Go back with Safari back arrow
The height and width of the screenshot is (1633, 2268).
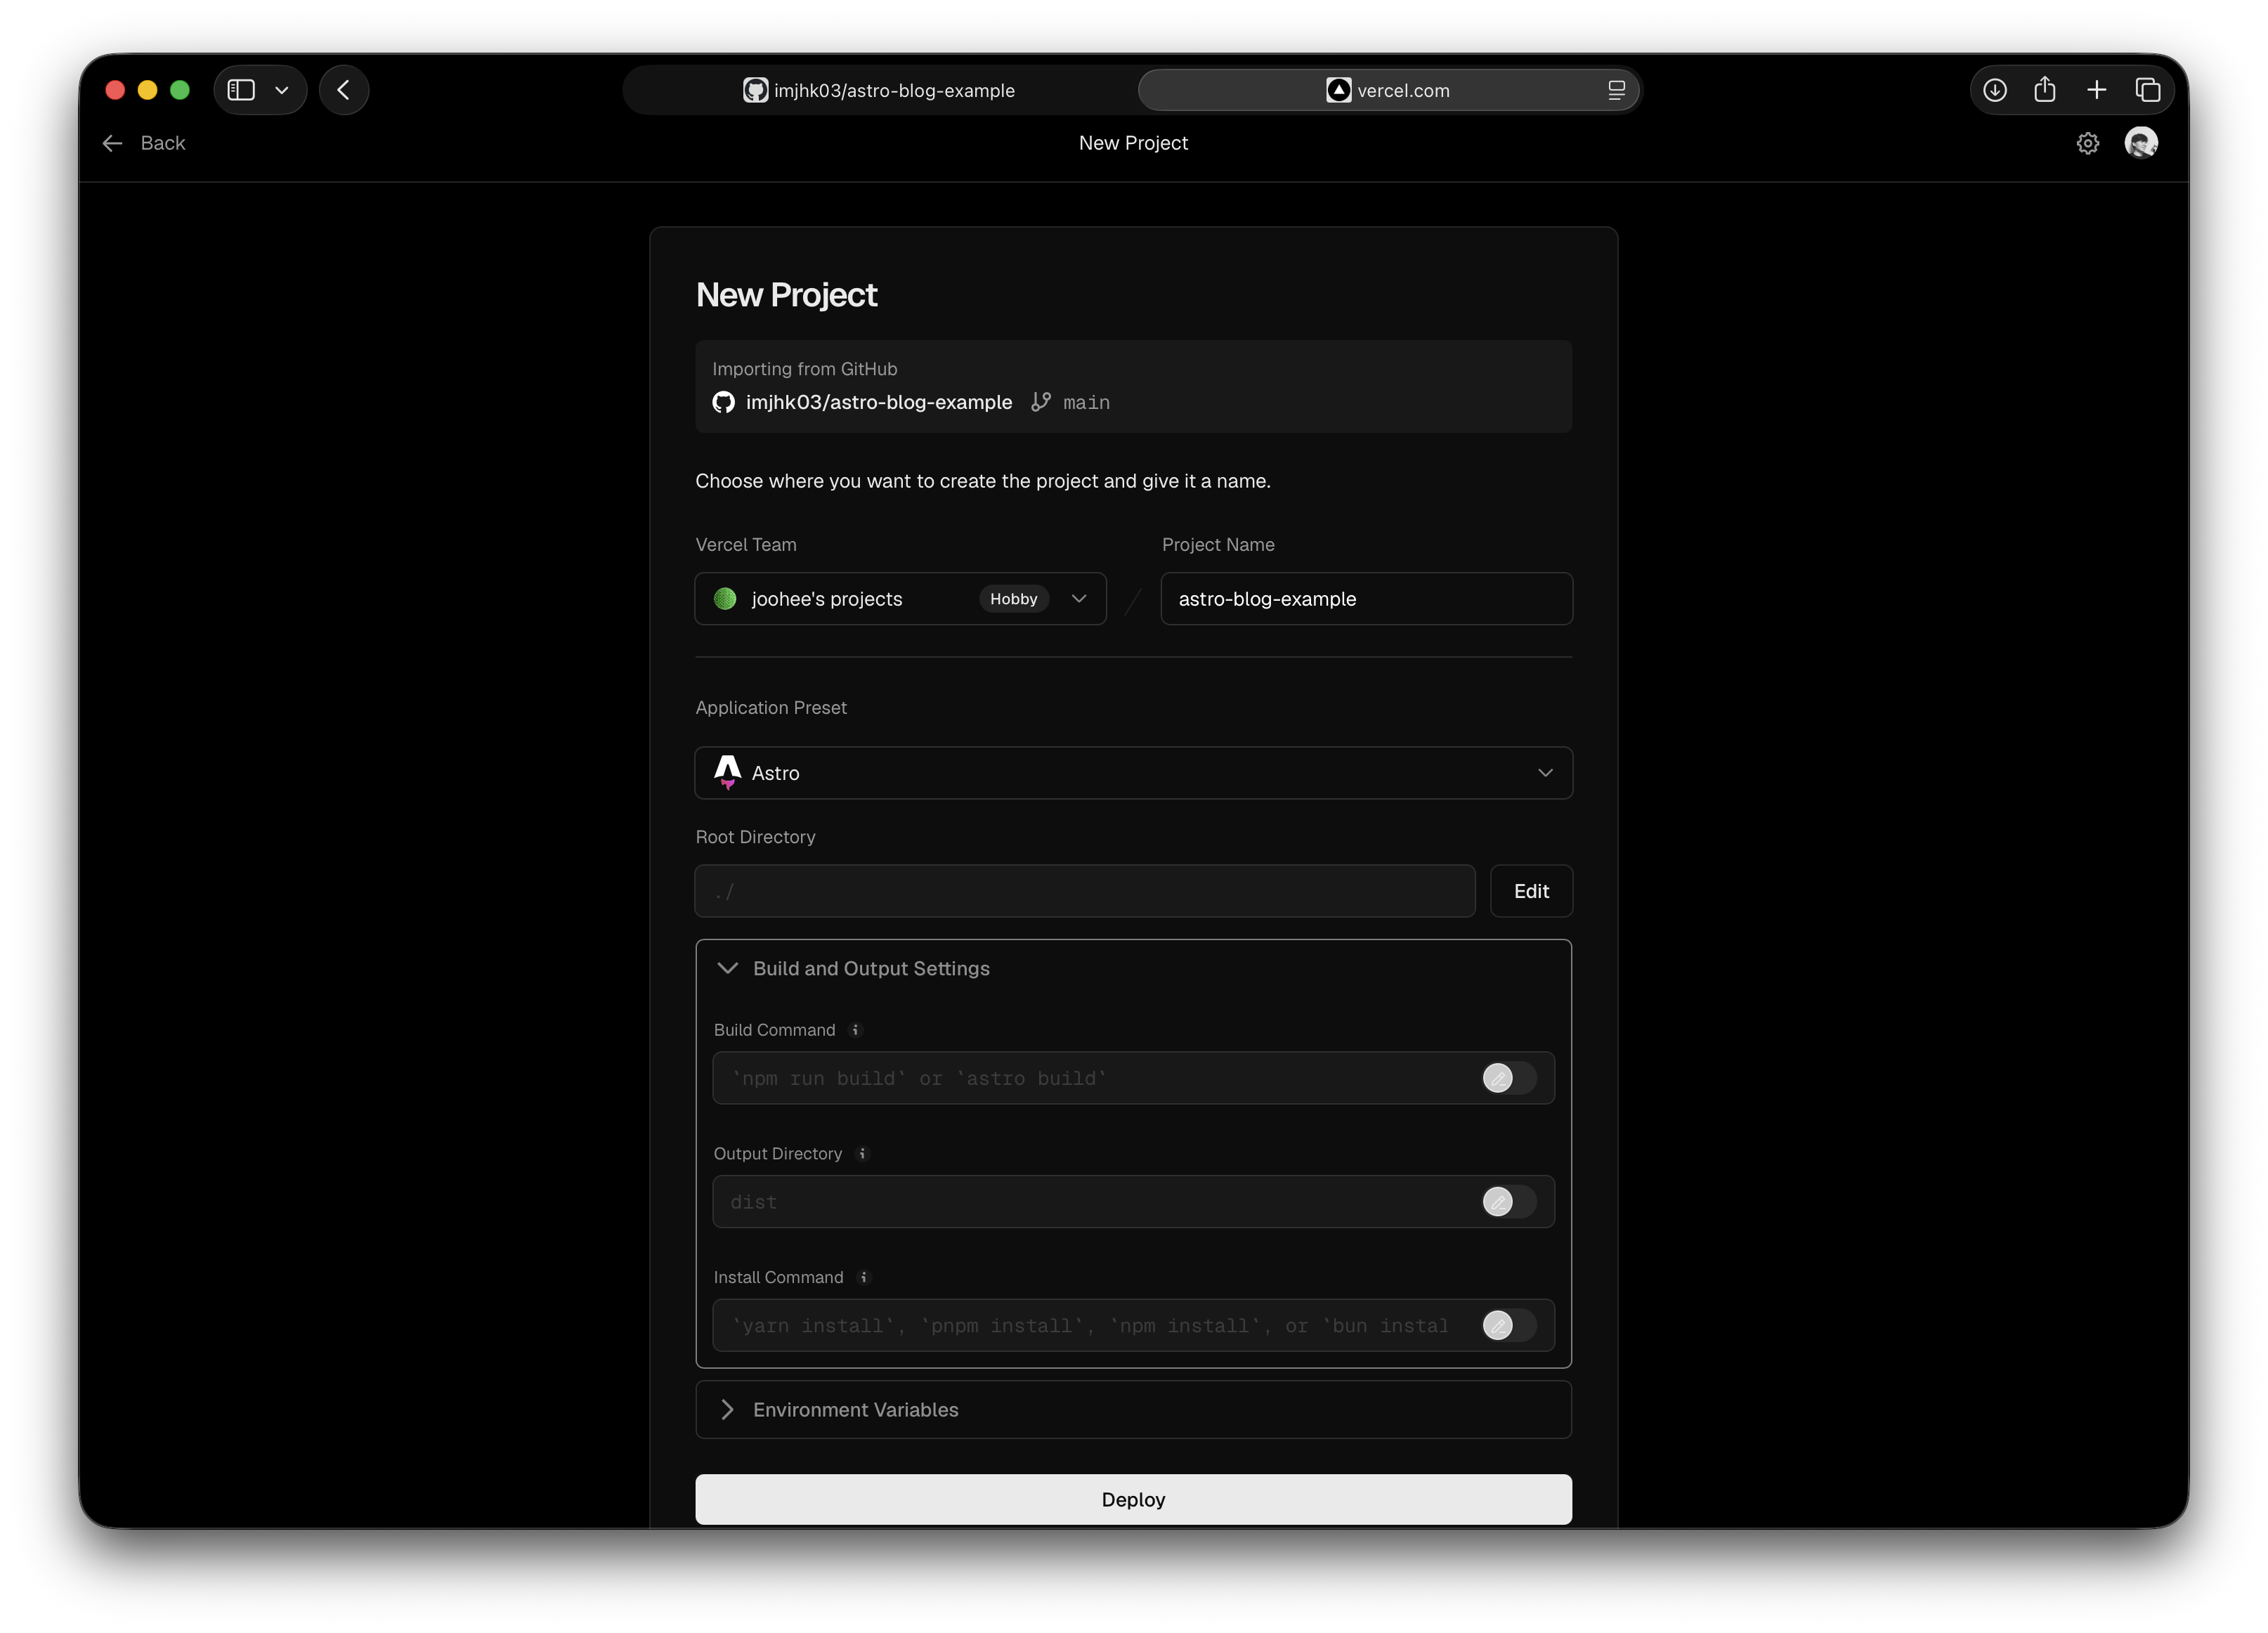[344, 90]
